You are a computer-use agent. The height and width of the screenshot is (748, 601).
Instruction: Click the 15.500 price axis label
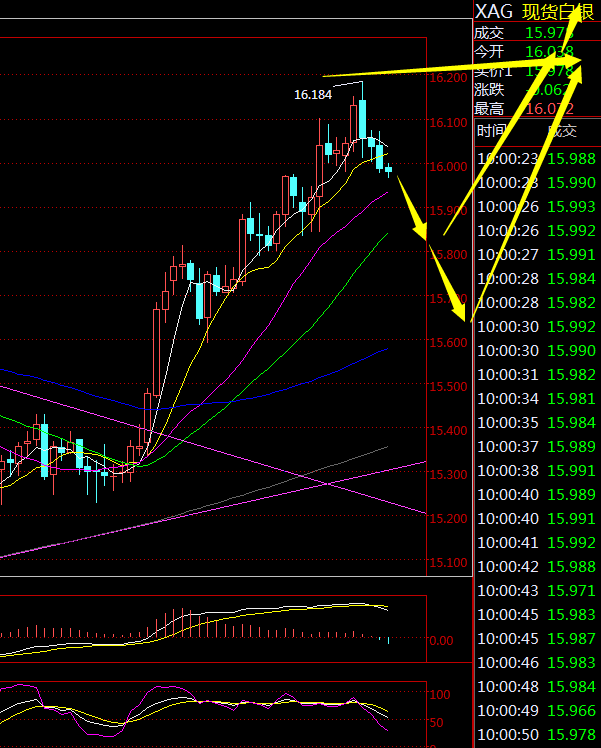click(448, 386)
